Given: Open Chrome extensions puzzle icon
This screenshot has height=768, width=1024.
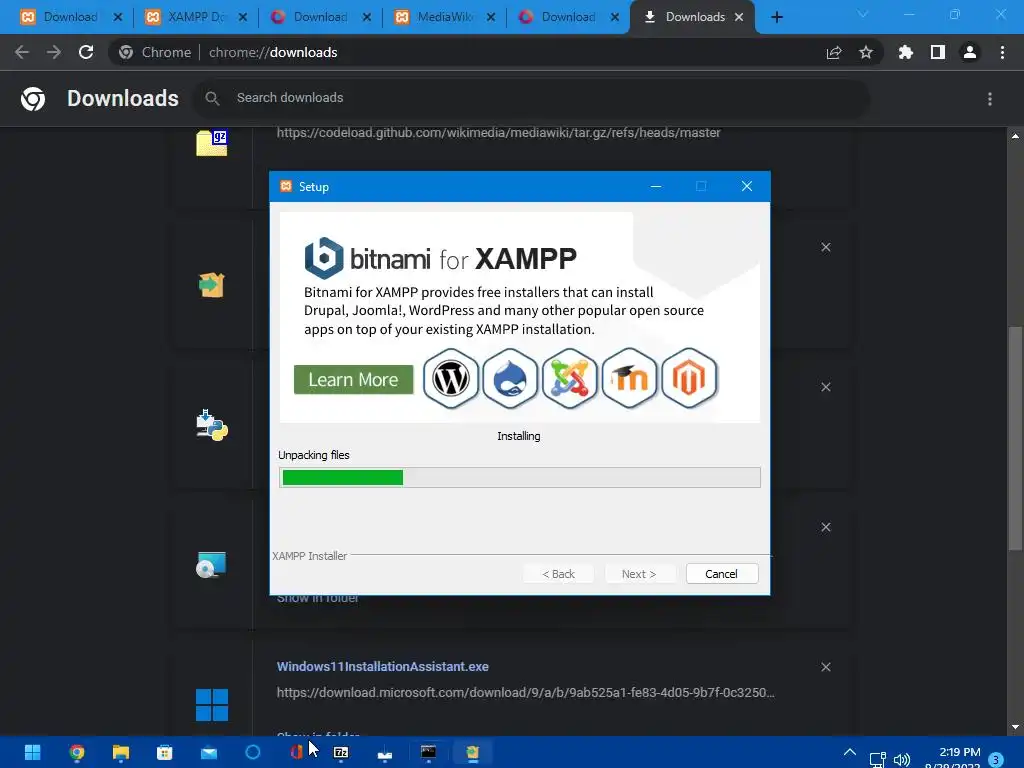Looking at the screenshot, I should (905, 52).
